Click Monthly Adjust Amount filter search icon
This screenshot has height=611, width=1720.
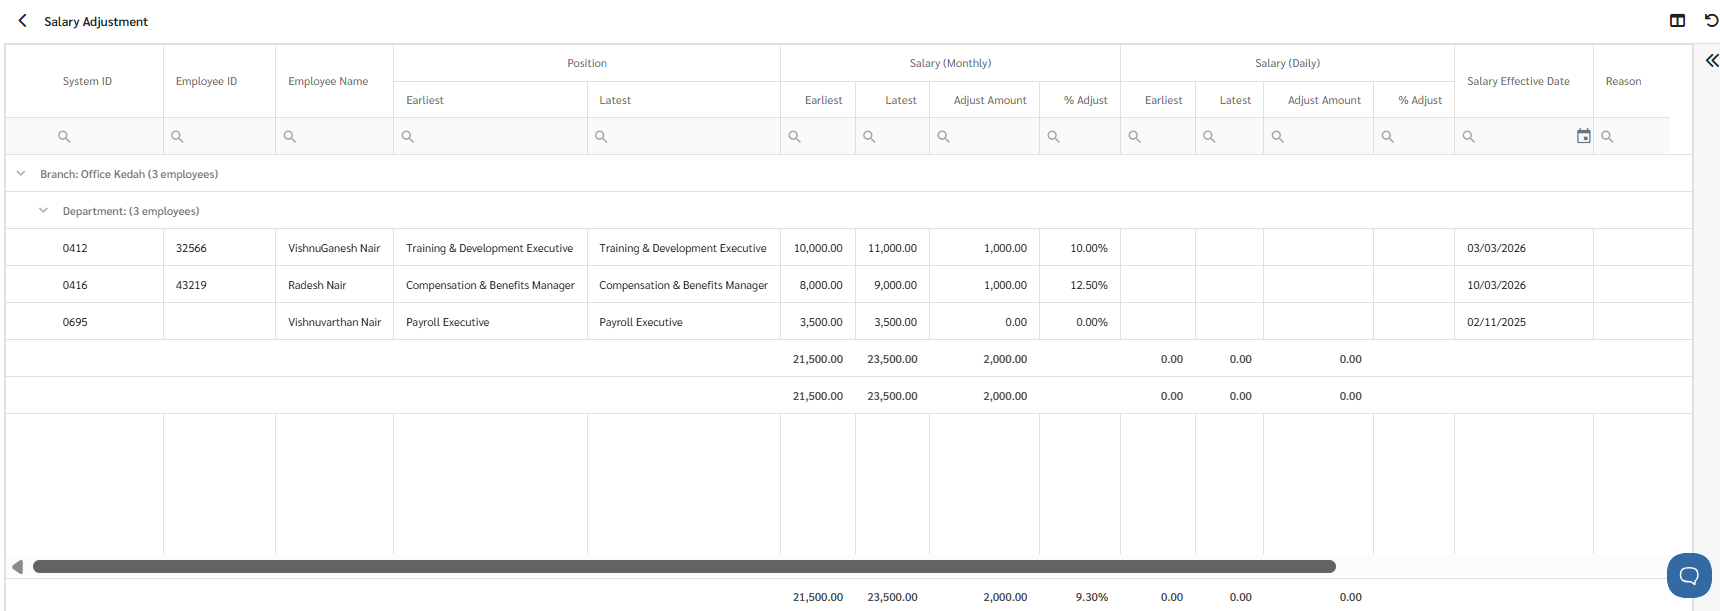943,136
